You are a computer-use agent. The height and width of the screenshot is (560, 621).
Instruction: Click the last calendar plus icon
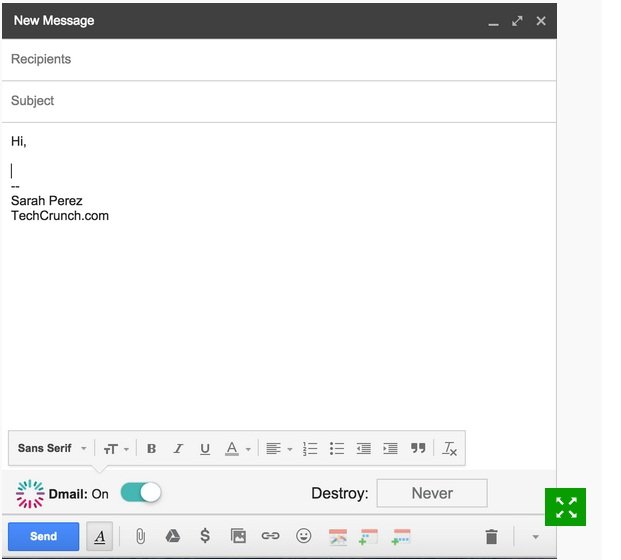401,537
